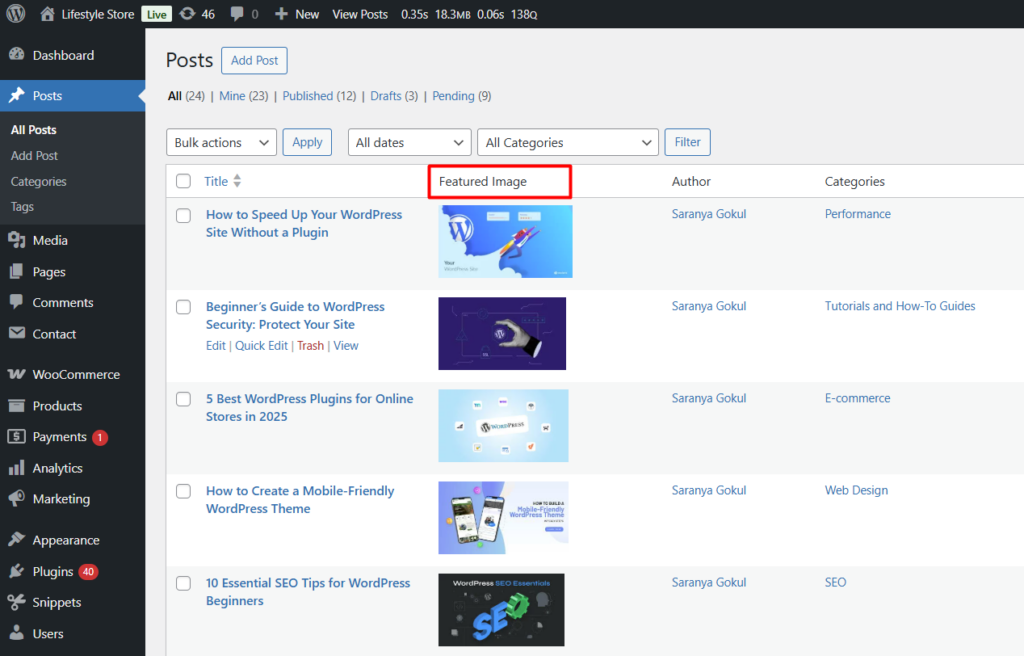This screenshot has width=1024, height=656.
Task: Open the All Categories filter dropdown
Action: tap(567, 143)
